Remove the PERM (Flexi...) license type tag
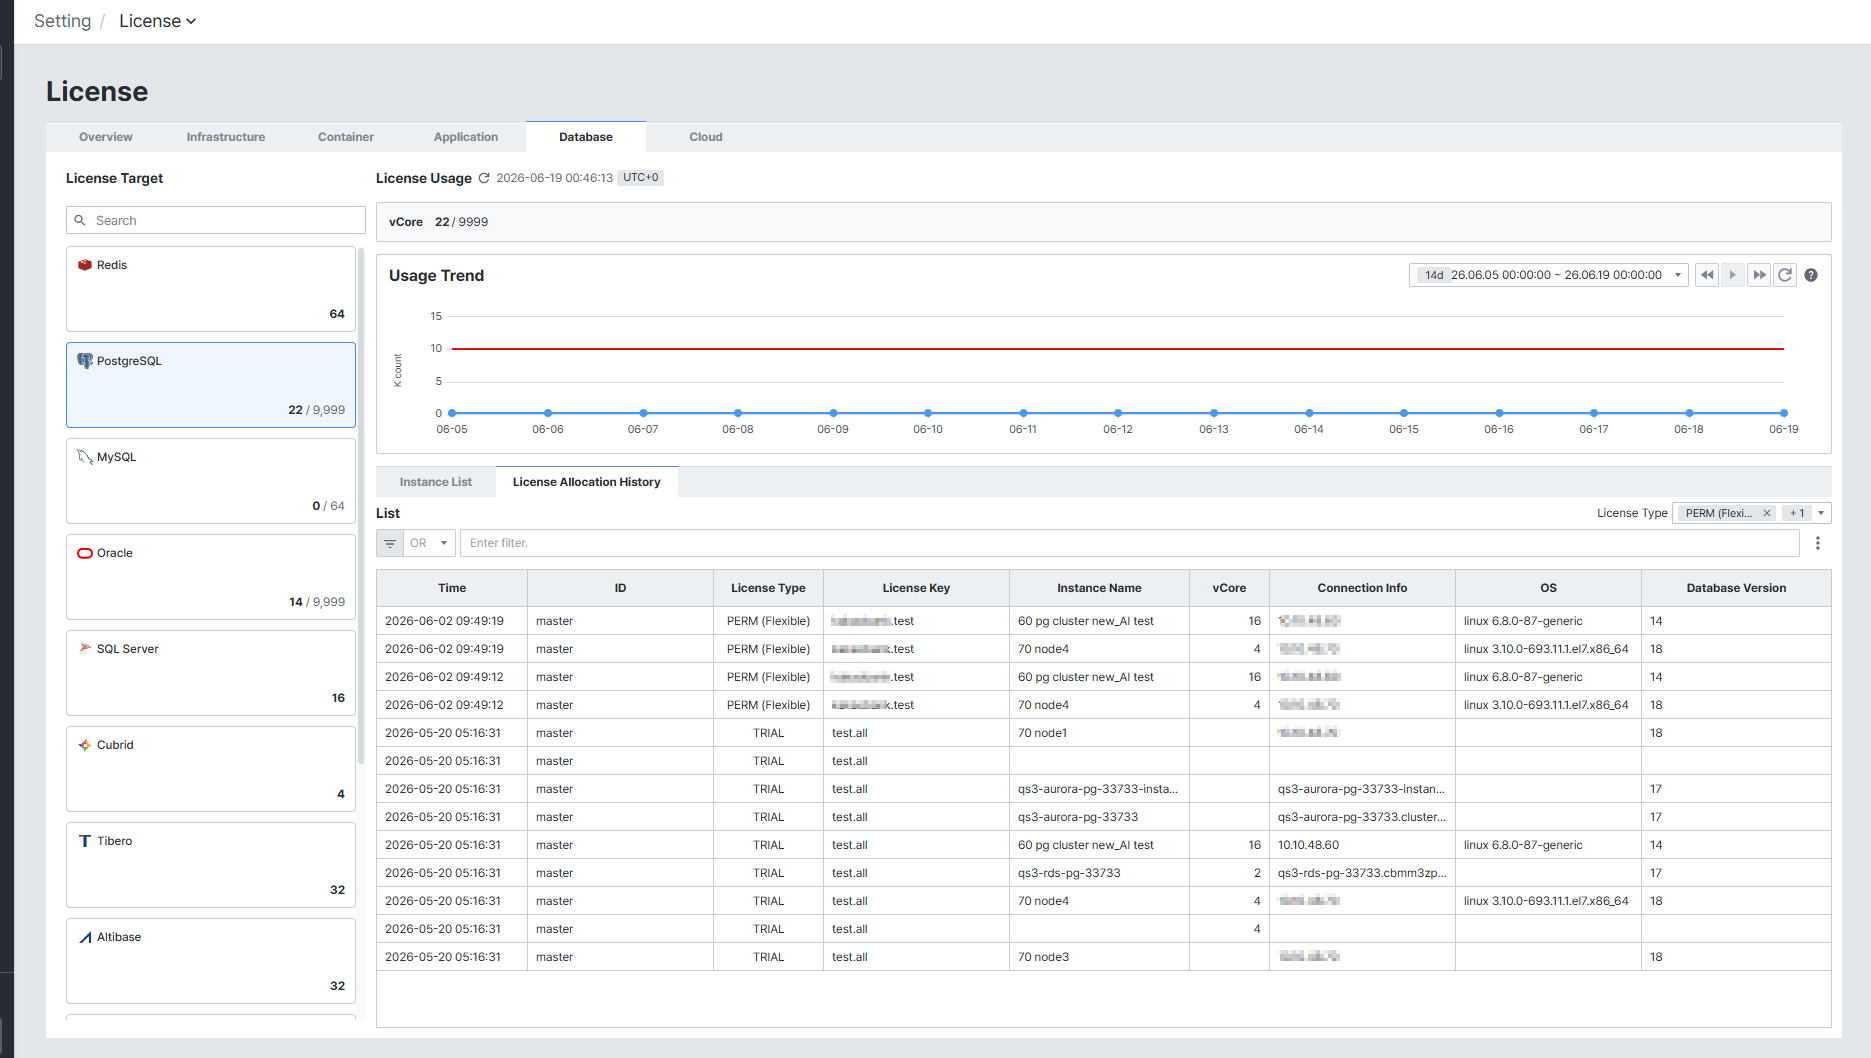This screenshot has width=1871, height=1058. [x=1767, y=513]
